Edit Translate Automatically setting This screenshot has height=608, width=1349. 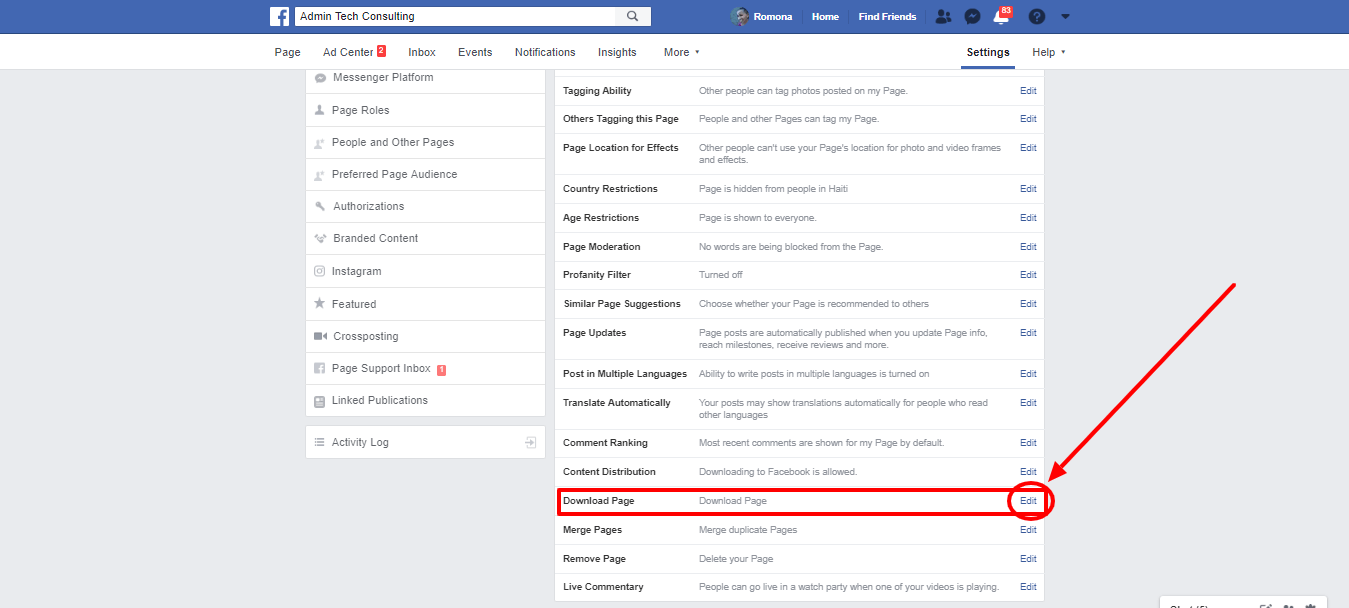pyautogui.click(x=1028, y=403)
